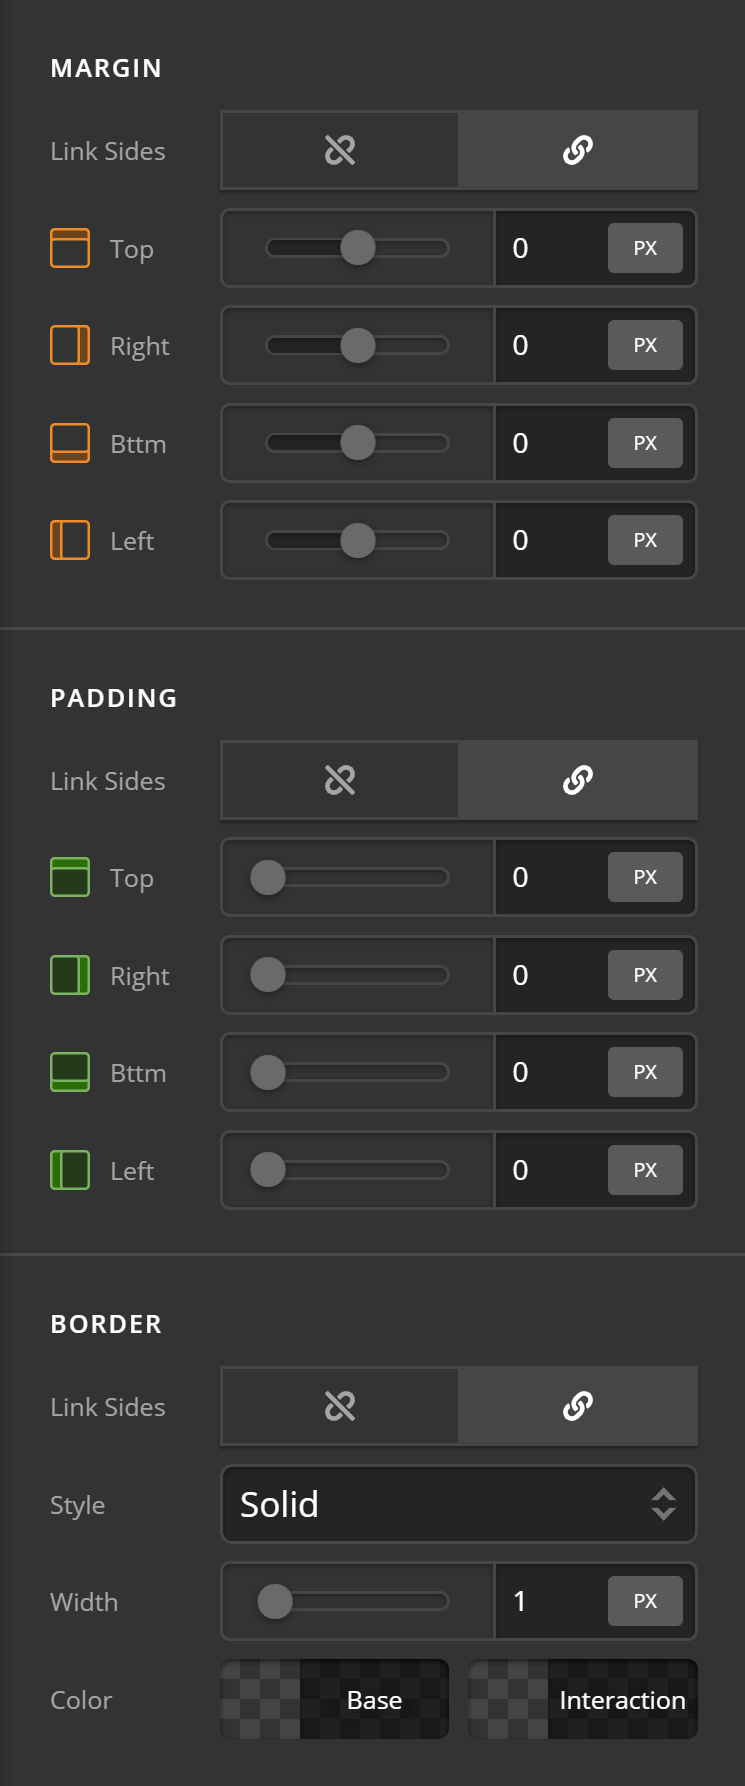This screenshot has height=1786, width=745.
Task: Click the margin Bttm side icon
Action: tap(69, 442)
